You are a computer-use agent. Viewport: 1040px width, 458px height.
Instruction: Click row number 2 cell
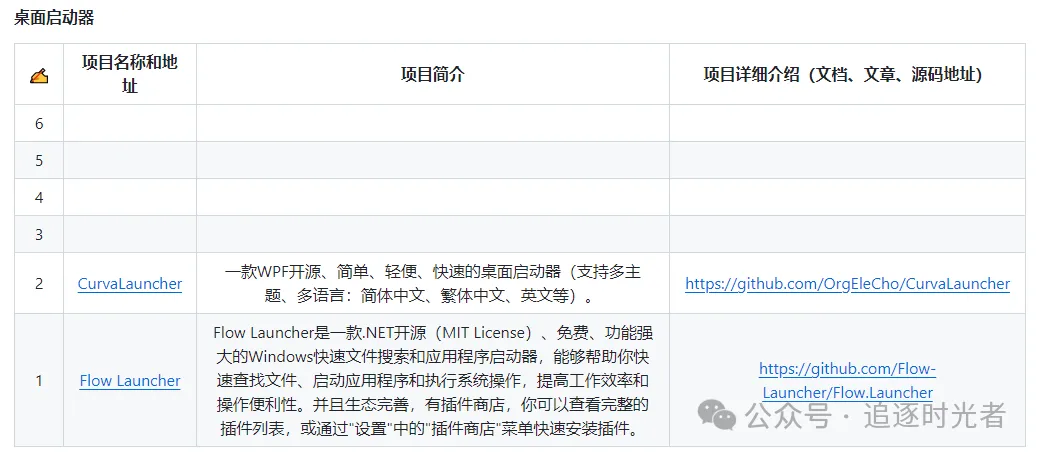pos(39,284)
